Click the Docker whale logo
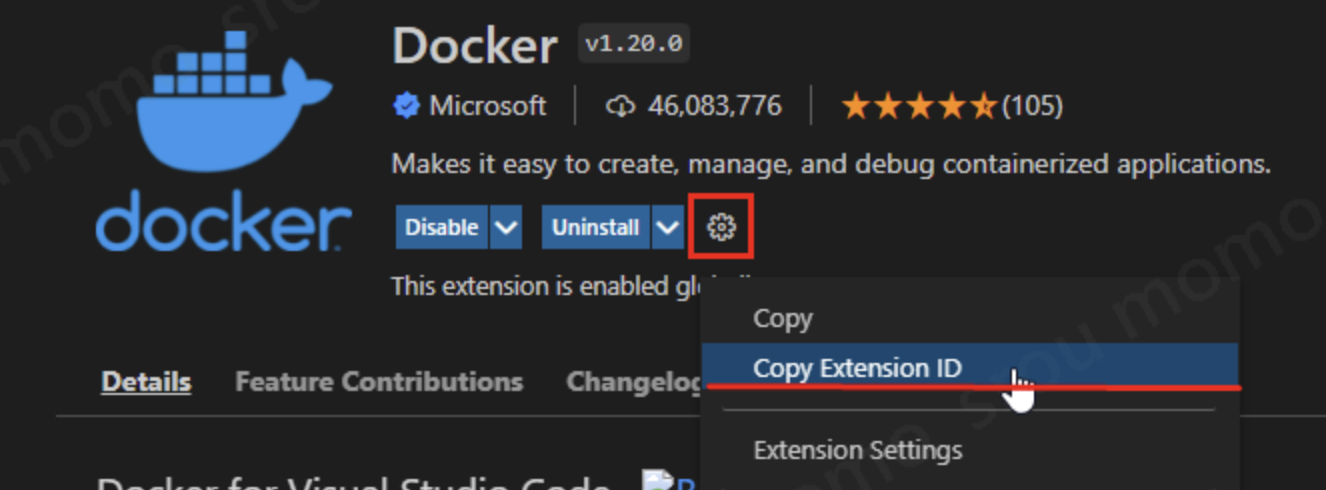Image resolution: width=1326 pixels, height=490 pixels. [226, 143]
